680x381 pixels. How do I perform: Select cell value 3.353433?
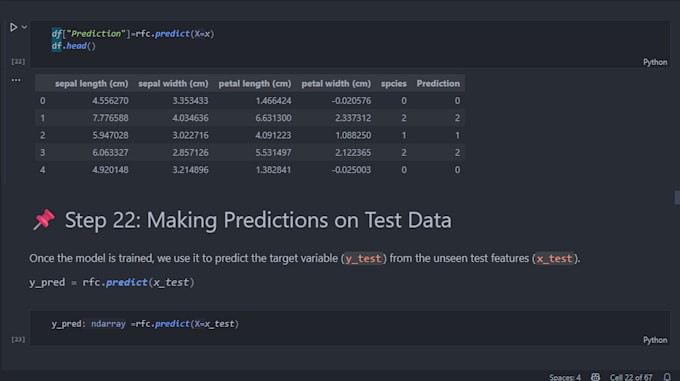point(190,101)
